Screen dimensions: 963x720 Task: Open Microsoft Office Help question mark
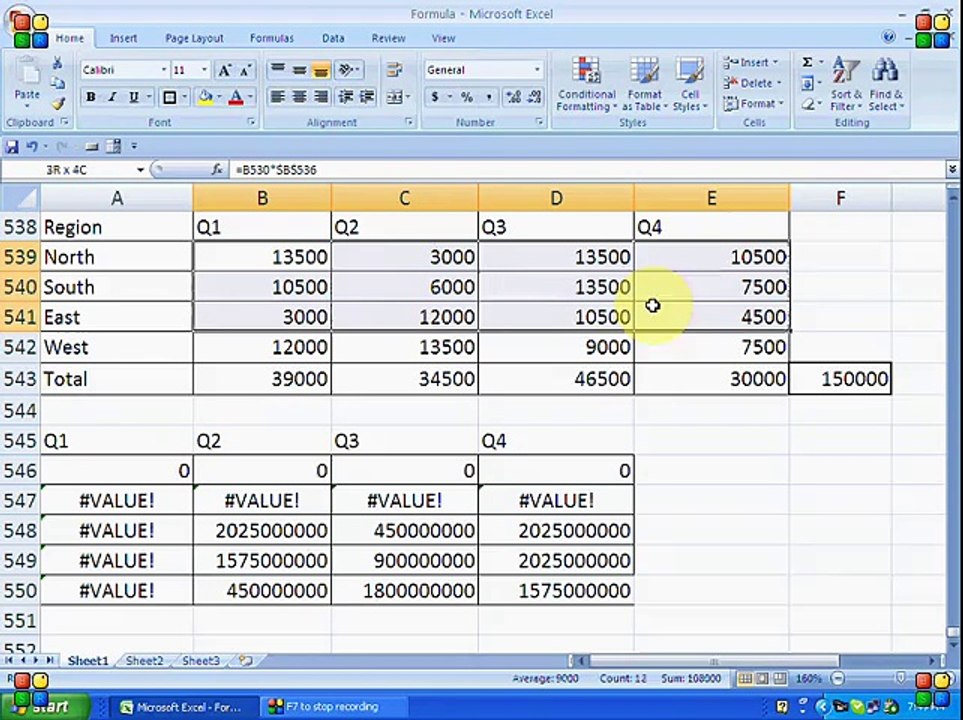(888, 37)
